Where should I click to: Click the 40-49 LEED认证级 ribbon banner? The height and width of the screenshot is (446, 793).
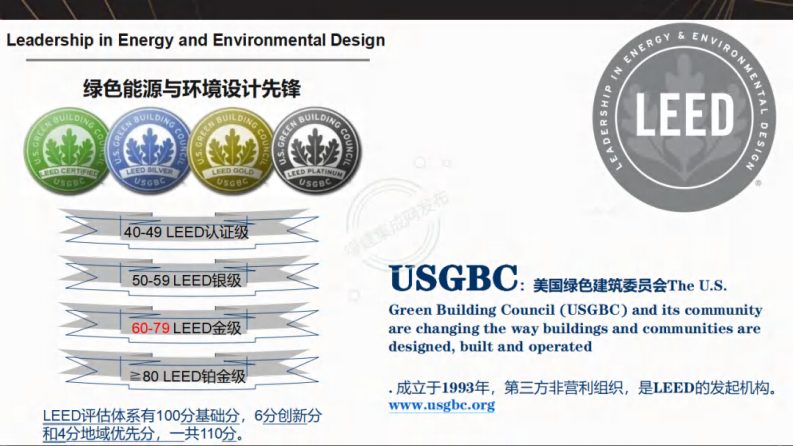point(188,229)
